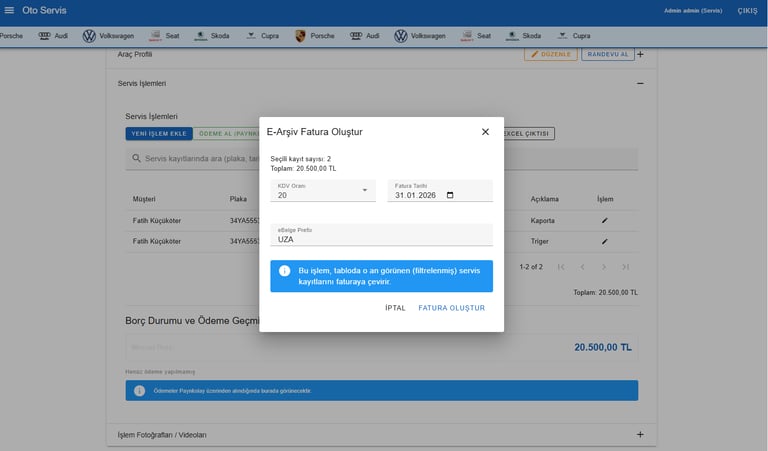Viewport: 768px width, 451px height.
Task: Select the first Volkswagen logo
Action: tap(89, 36)
